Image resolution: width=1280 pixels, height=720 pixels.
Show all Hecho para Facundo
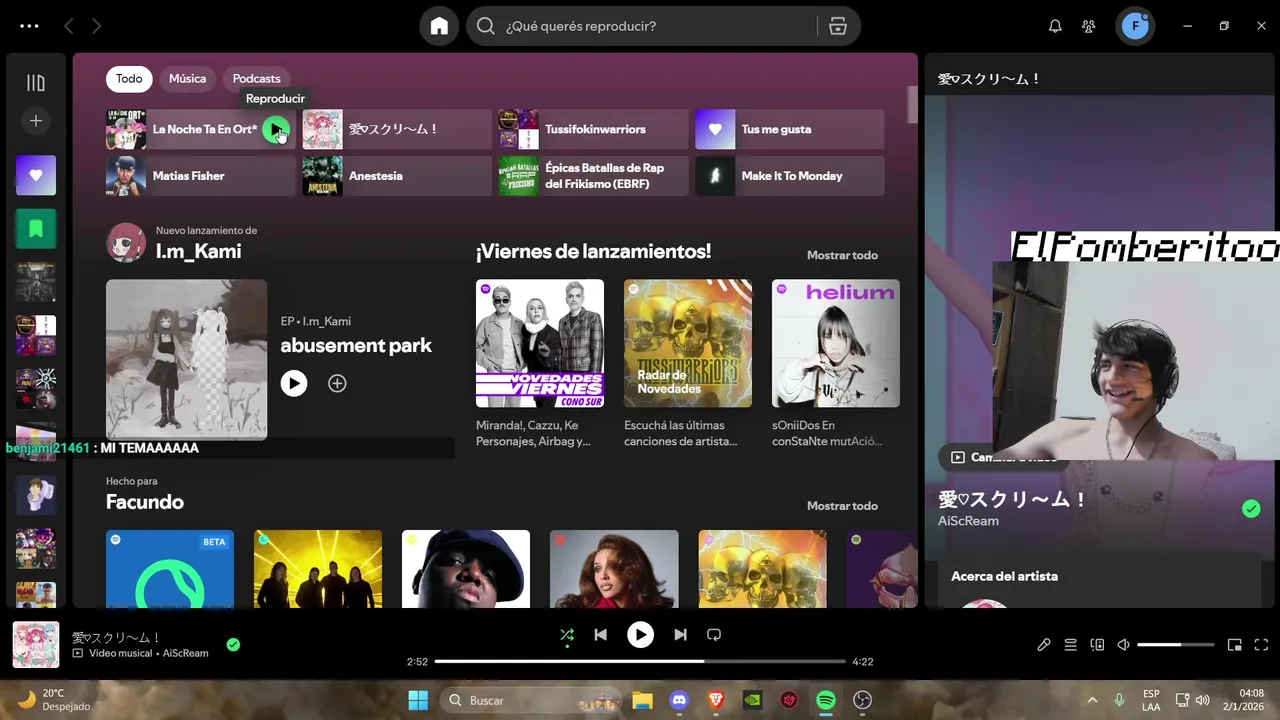(x=842, y=506)
